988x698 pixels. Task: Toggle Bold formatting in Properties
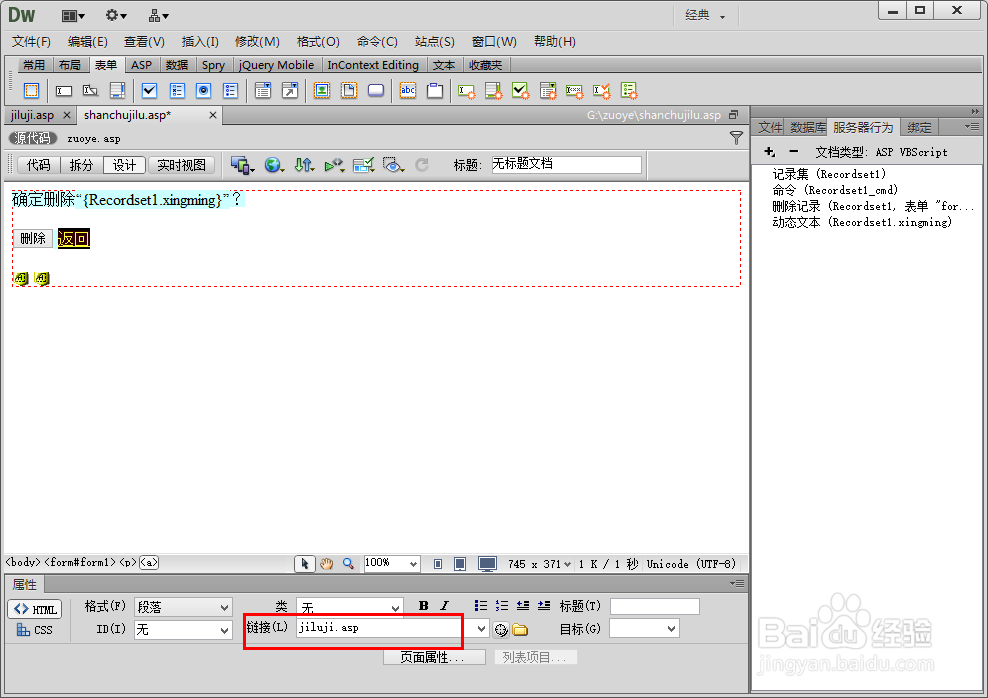[423, 606]
